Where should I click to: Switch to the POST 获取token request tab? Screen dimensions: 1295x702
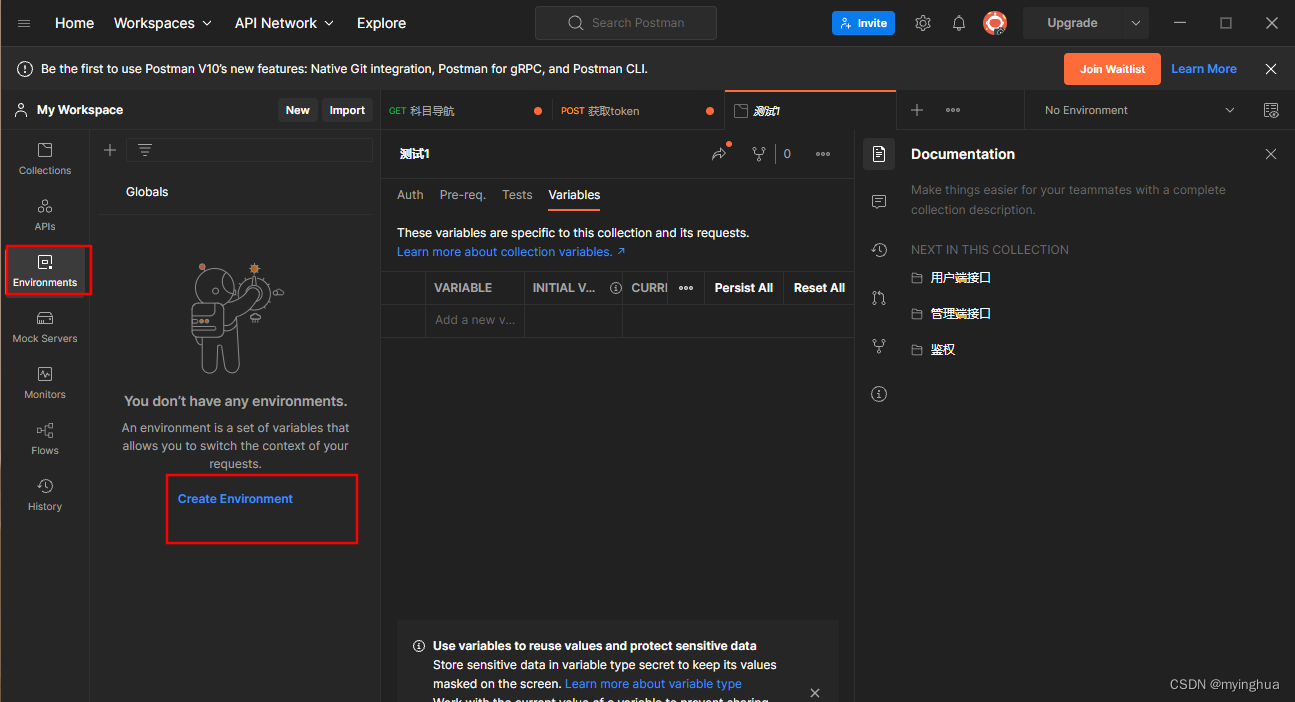[x=638, y=111]
